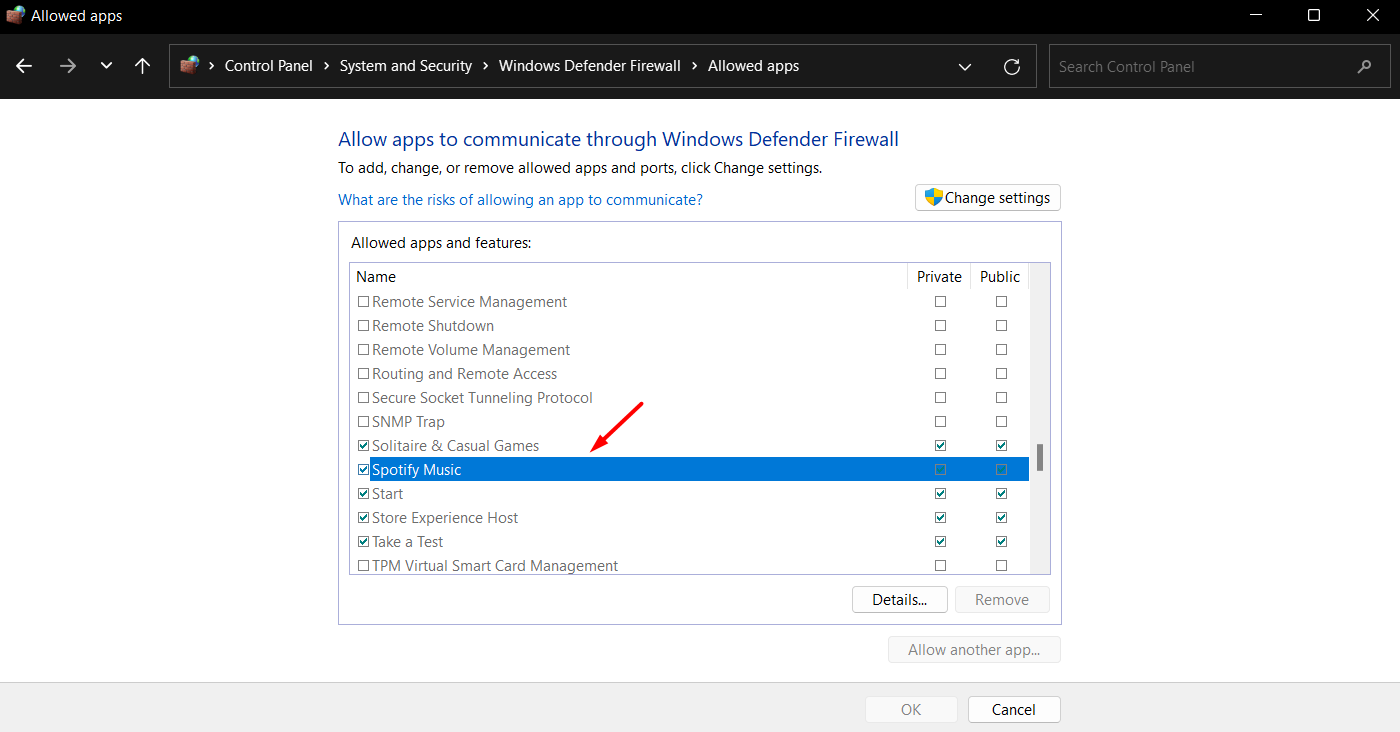1400x732 pixels.
Task: Click the Remove button
Action: [1002, 600]
